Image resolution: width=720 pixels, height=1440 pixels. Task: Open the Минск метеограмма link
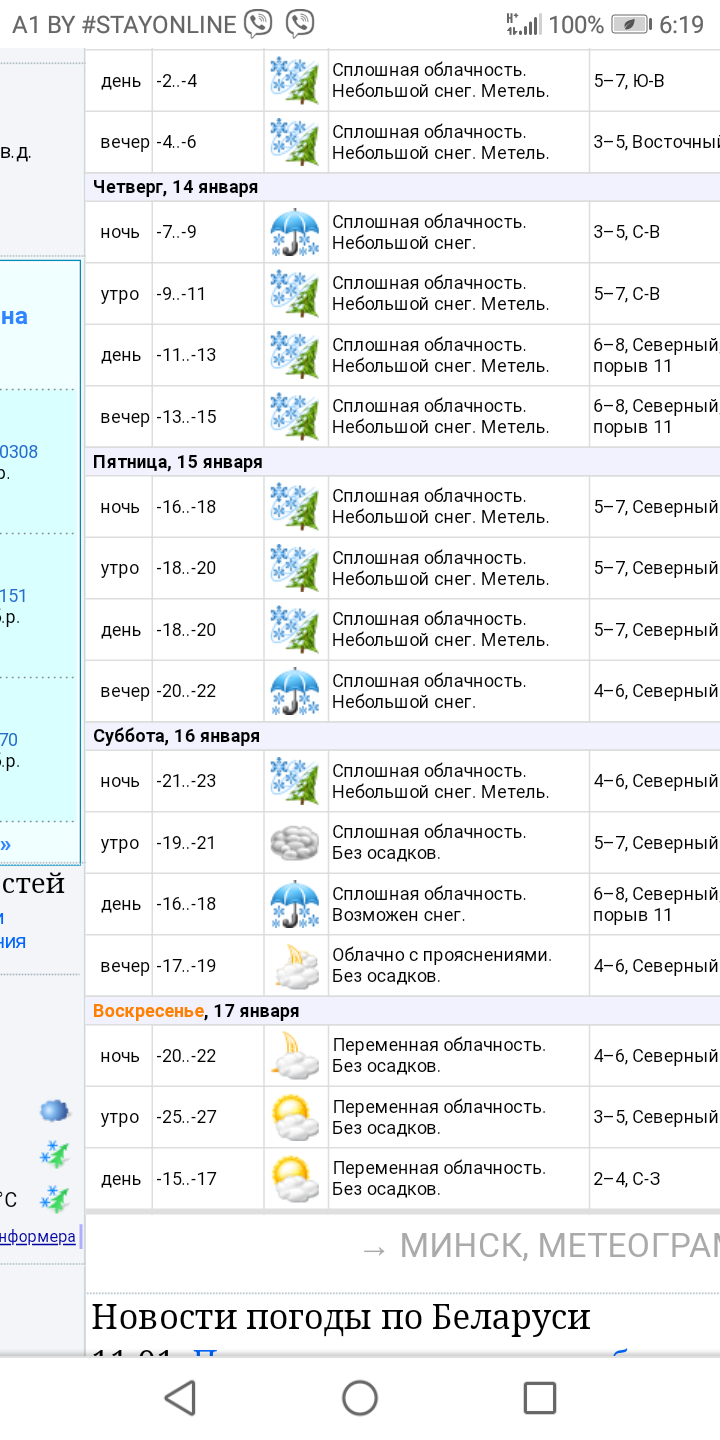pyautogui.click(x=540, y=1246)
